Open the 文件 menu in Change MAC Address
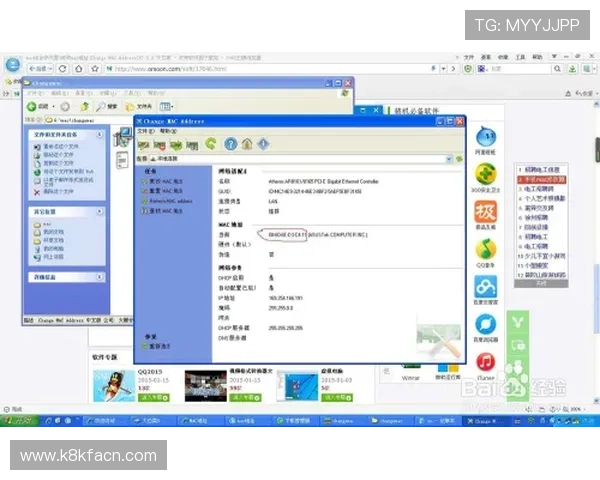 point(145,131)
